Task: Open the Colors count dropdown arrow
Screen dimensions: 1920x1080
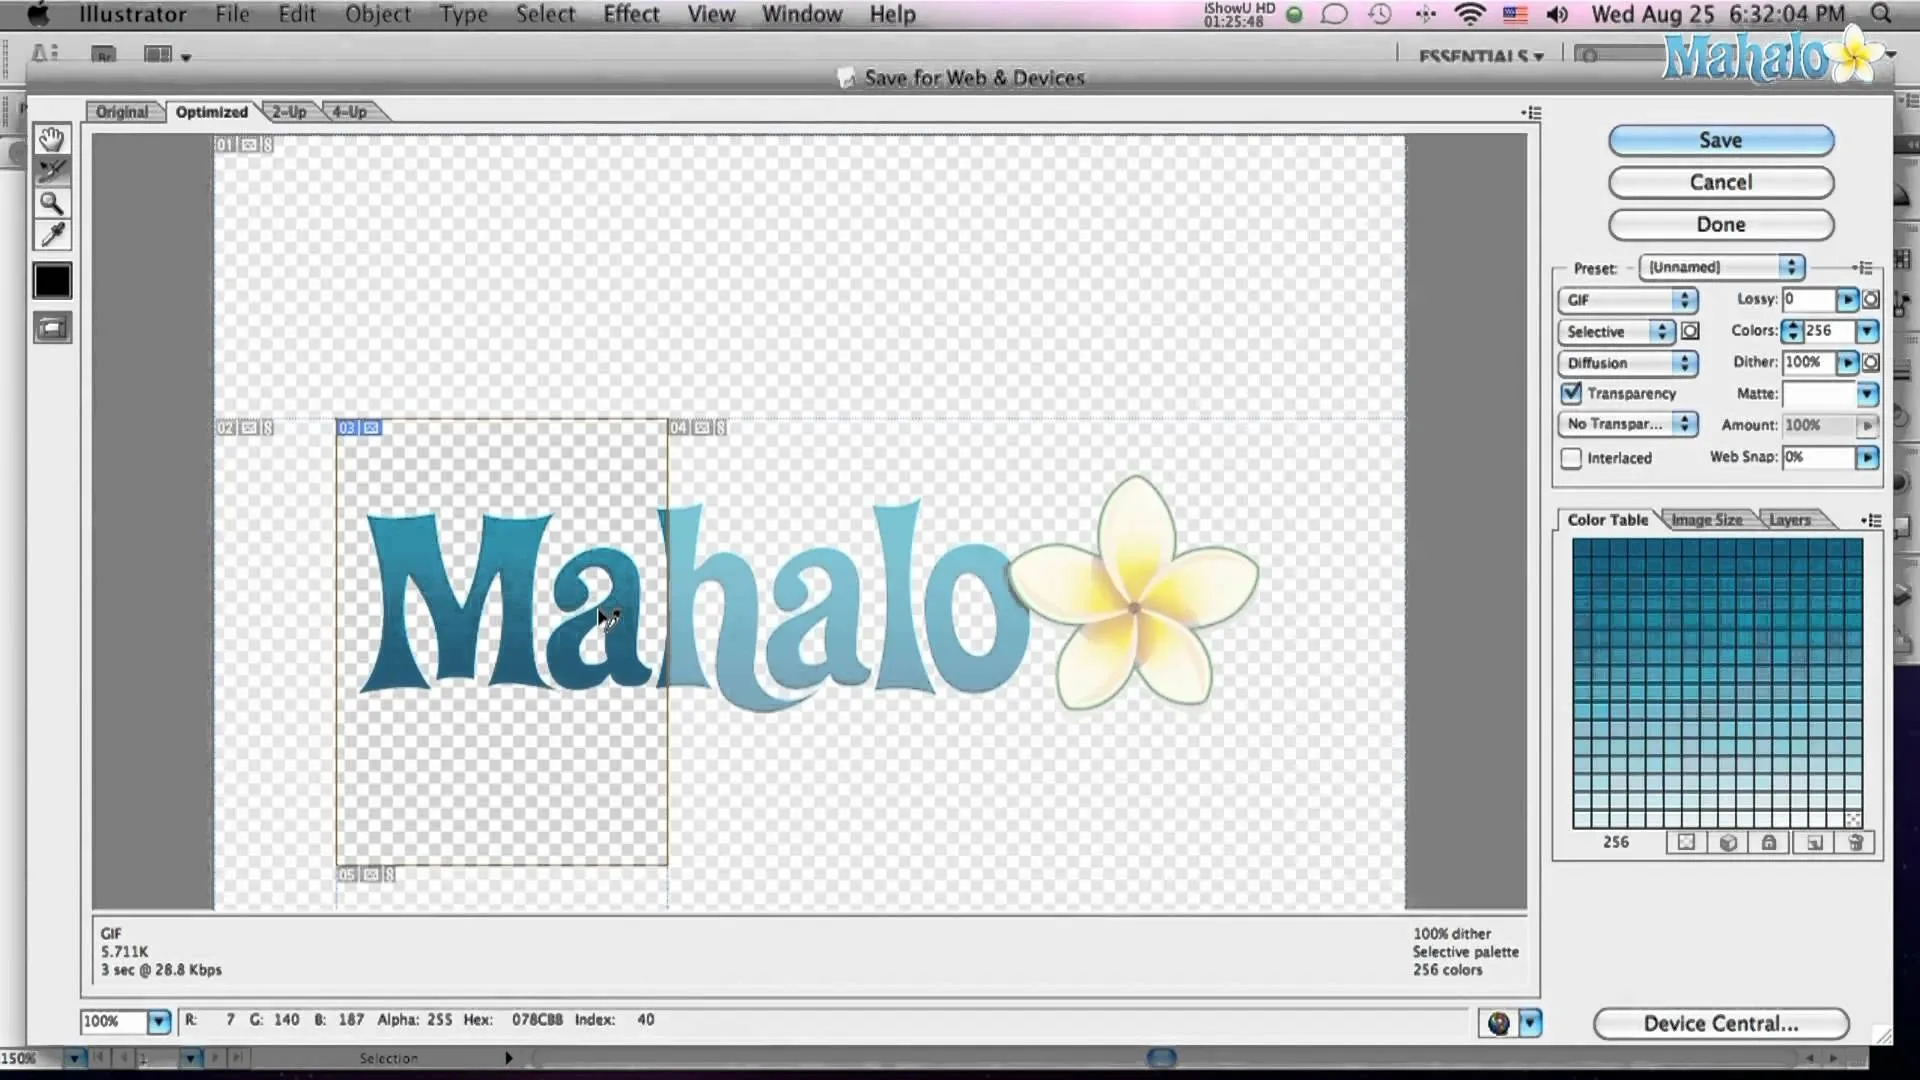Action: (x=1867, y=331)
